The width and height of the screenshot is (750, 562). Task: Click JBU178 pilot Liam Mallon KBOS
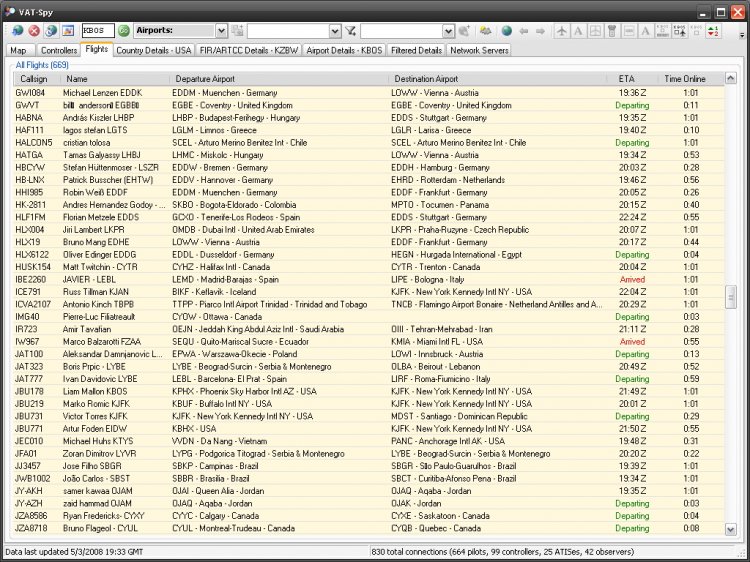[x=95, y=391]
